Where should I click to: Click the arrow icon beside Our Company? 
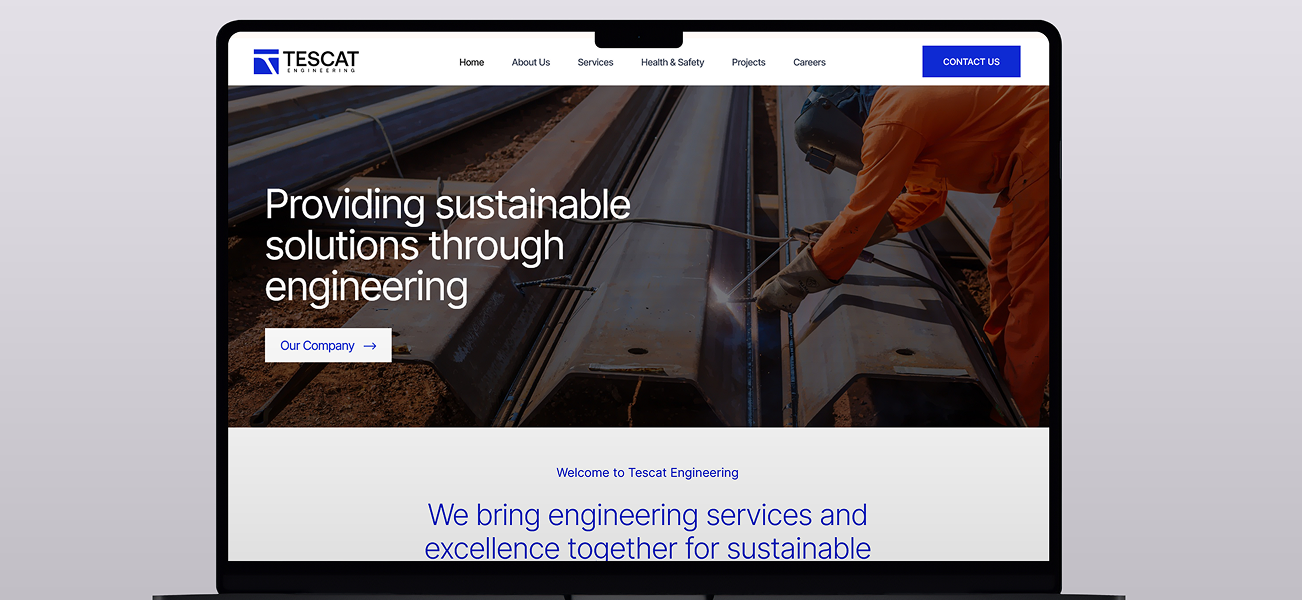click(370, 346)
